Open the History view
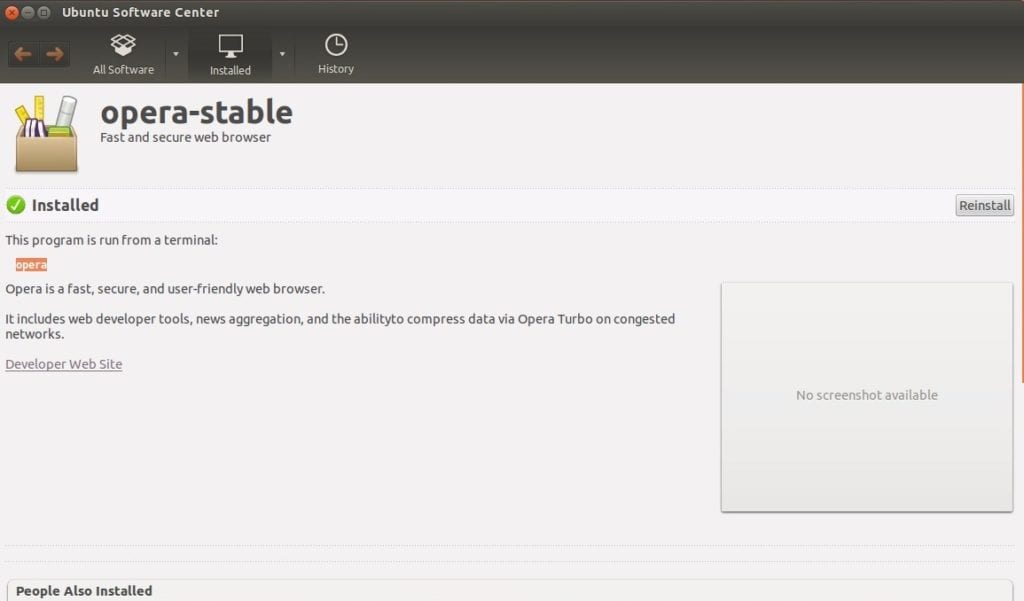Viewport: 1024px width, 601px height. (336, 54)
